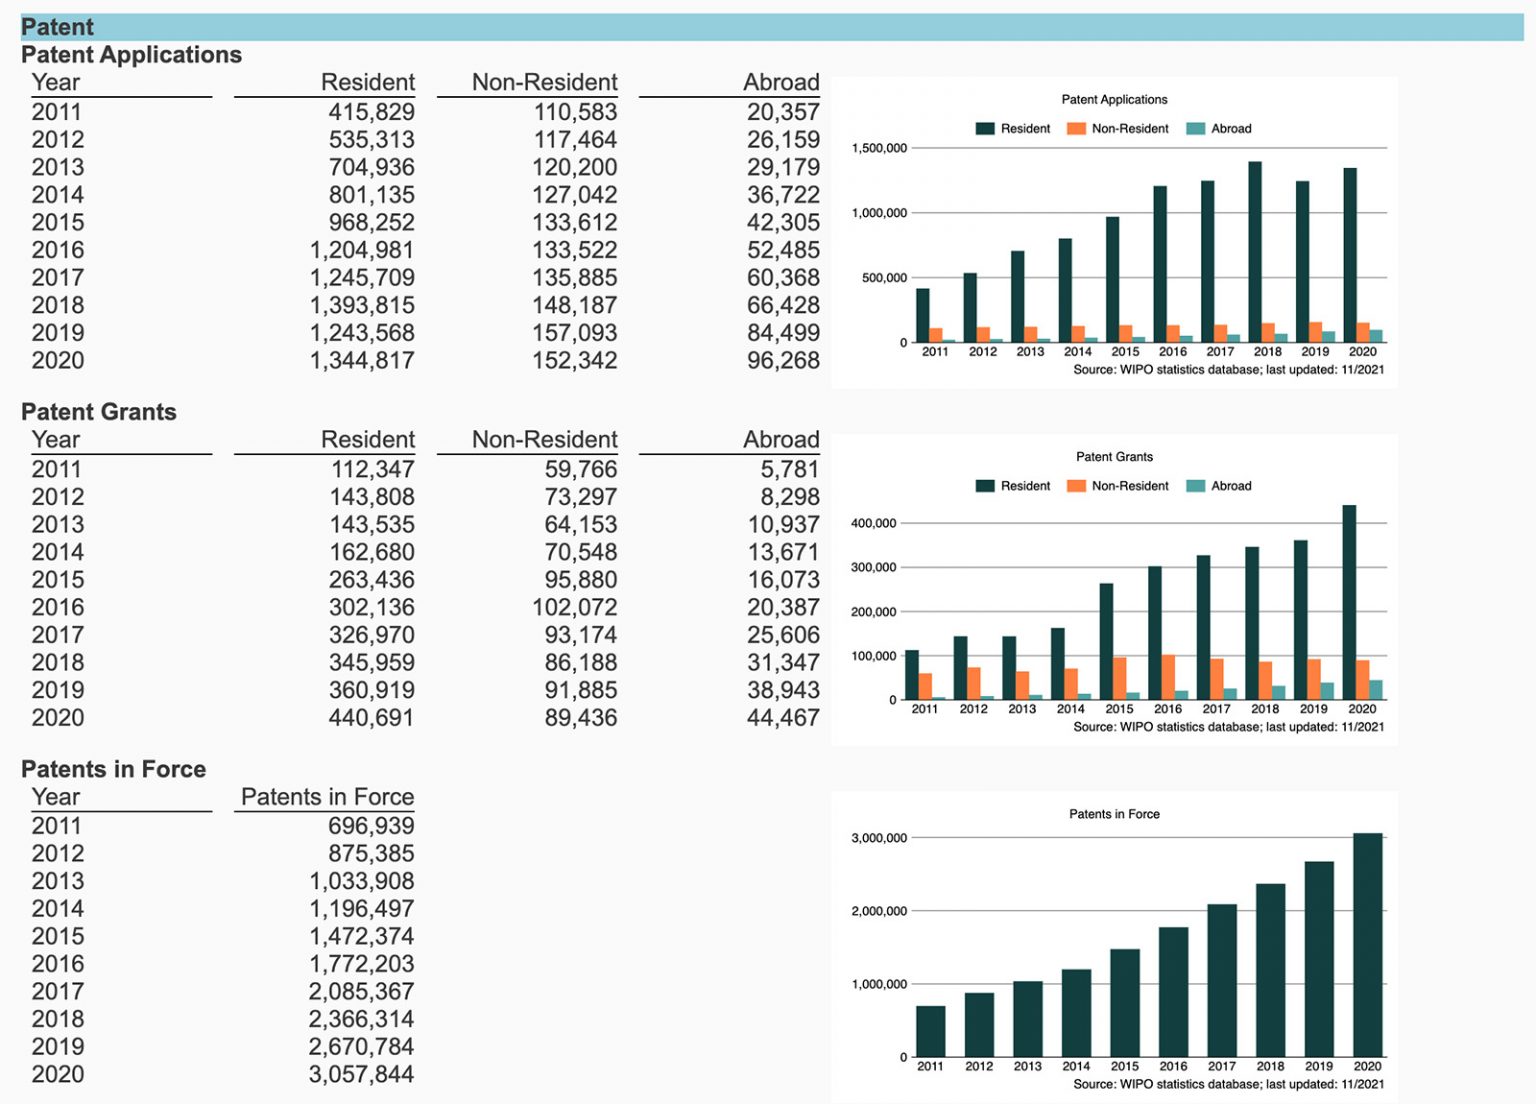Click the Non-Resident legend swatch in Patent Grants chart
This screenshot has width=1536, height=1104.
(1076, 486)
